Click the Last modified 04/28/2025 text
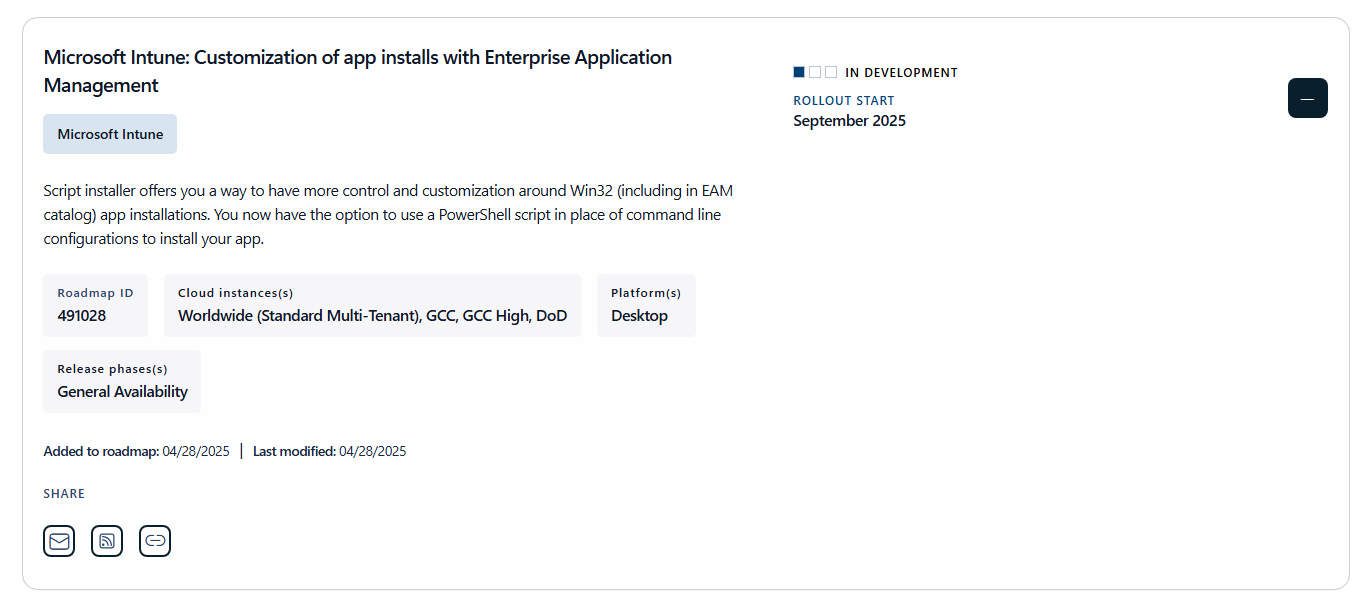The width and height of the screenshot is (1371, 601). [x=330, y=451]
